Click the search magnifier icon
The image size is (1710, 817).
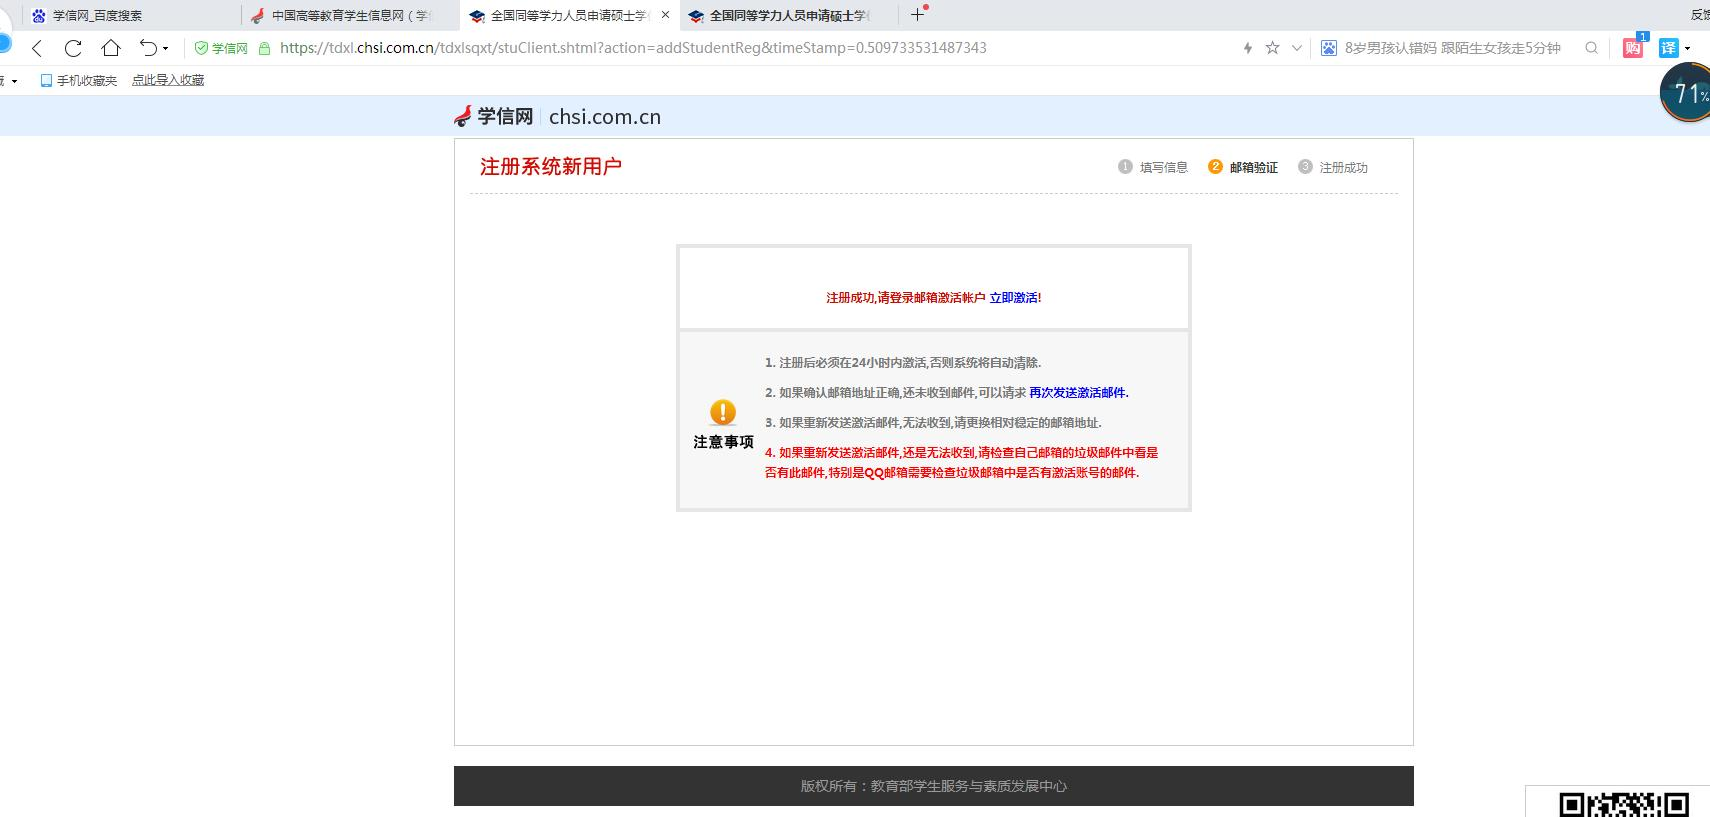click(1591, 48)
